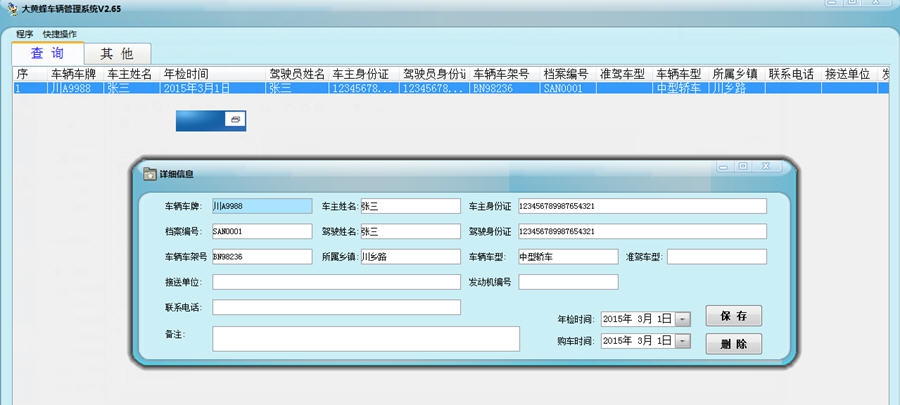Close the 详细信息 dialog
This screenshot has height=405, width=900.
pos(766,166)
